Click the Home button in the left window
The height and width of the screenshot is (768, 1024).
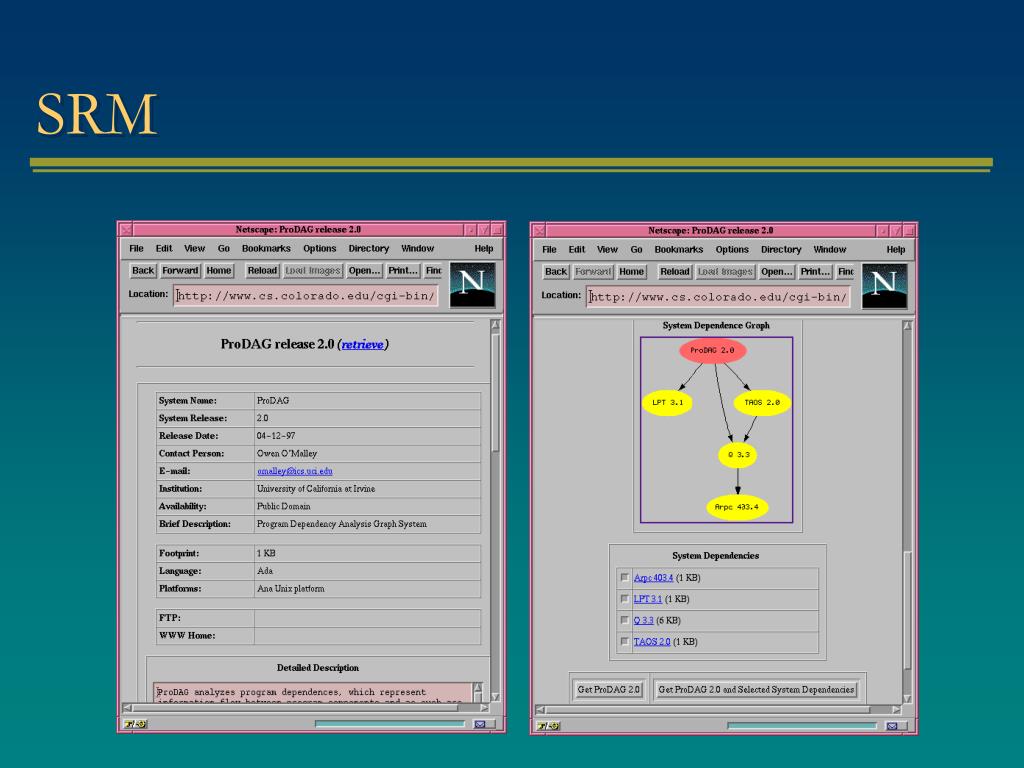pos(219,270)
